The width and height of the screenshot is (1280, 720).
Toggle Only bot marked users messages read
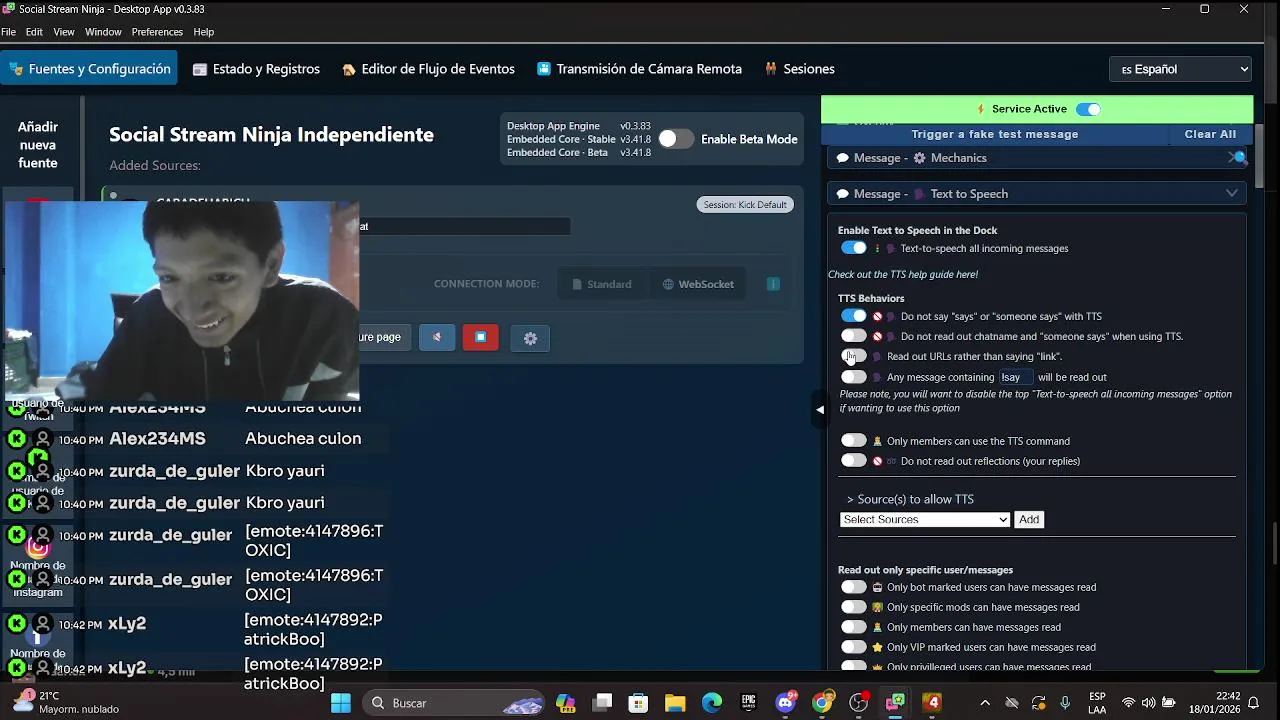coord(854,587)
